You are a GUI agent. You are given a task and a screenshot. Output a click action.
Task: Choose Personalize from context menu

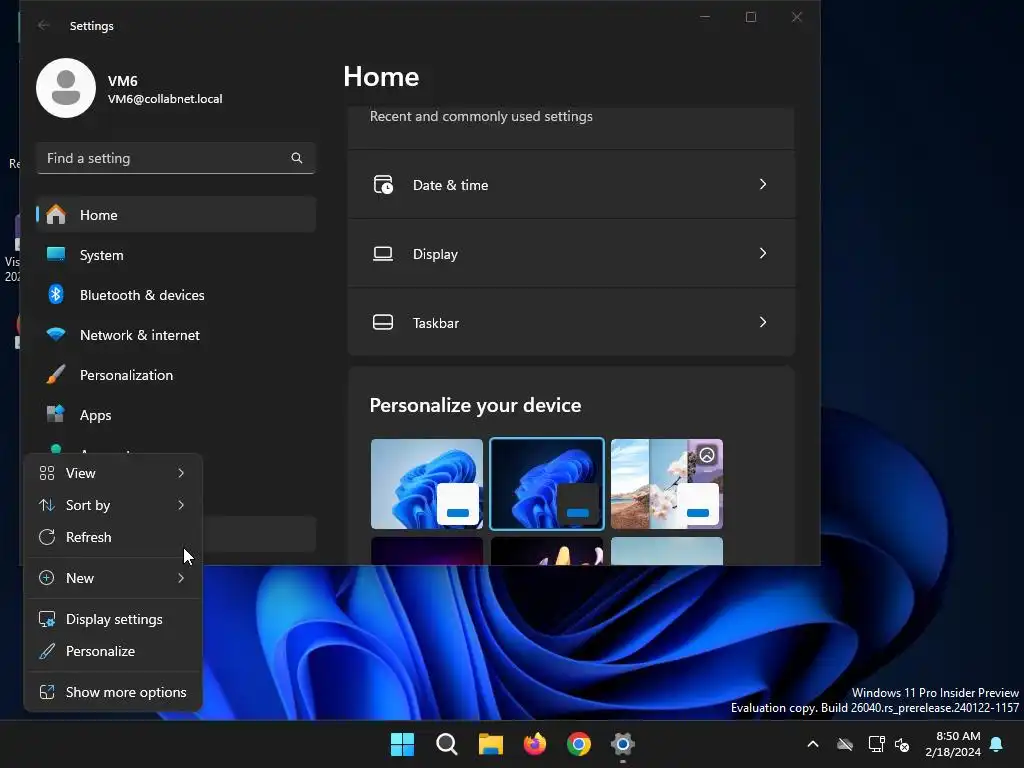(112, 651)
